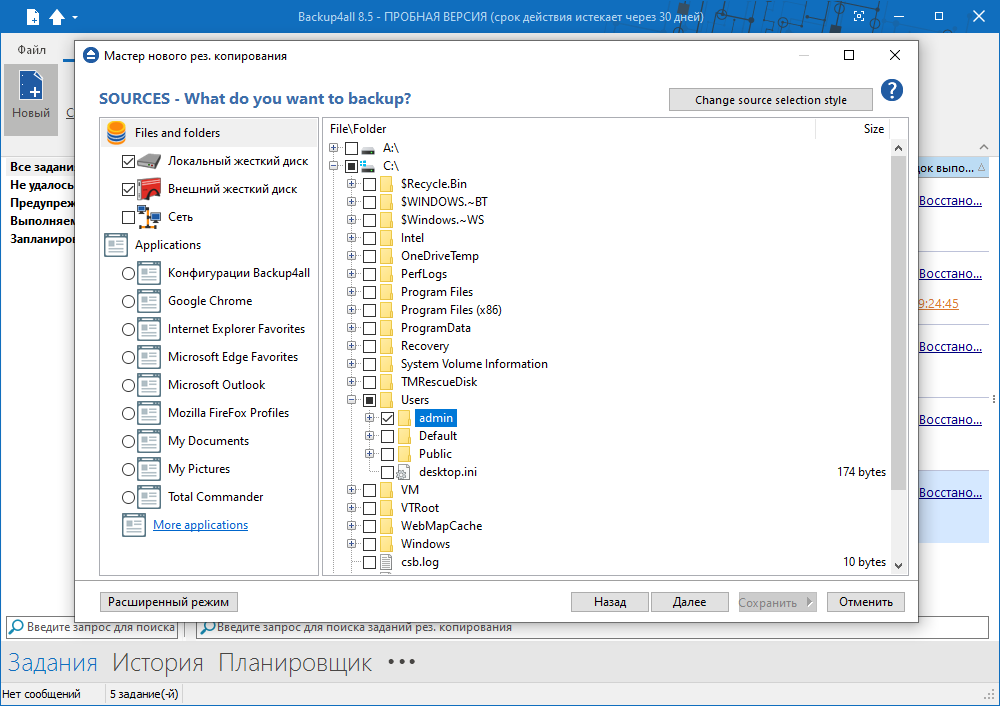
Task: Click the Files and folders database icon
Action: (117, 133)
